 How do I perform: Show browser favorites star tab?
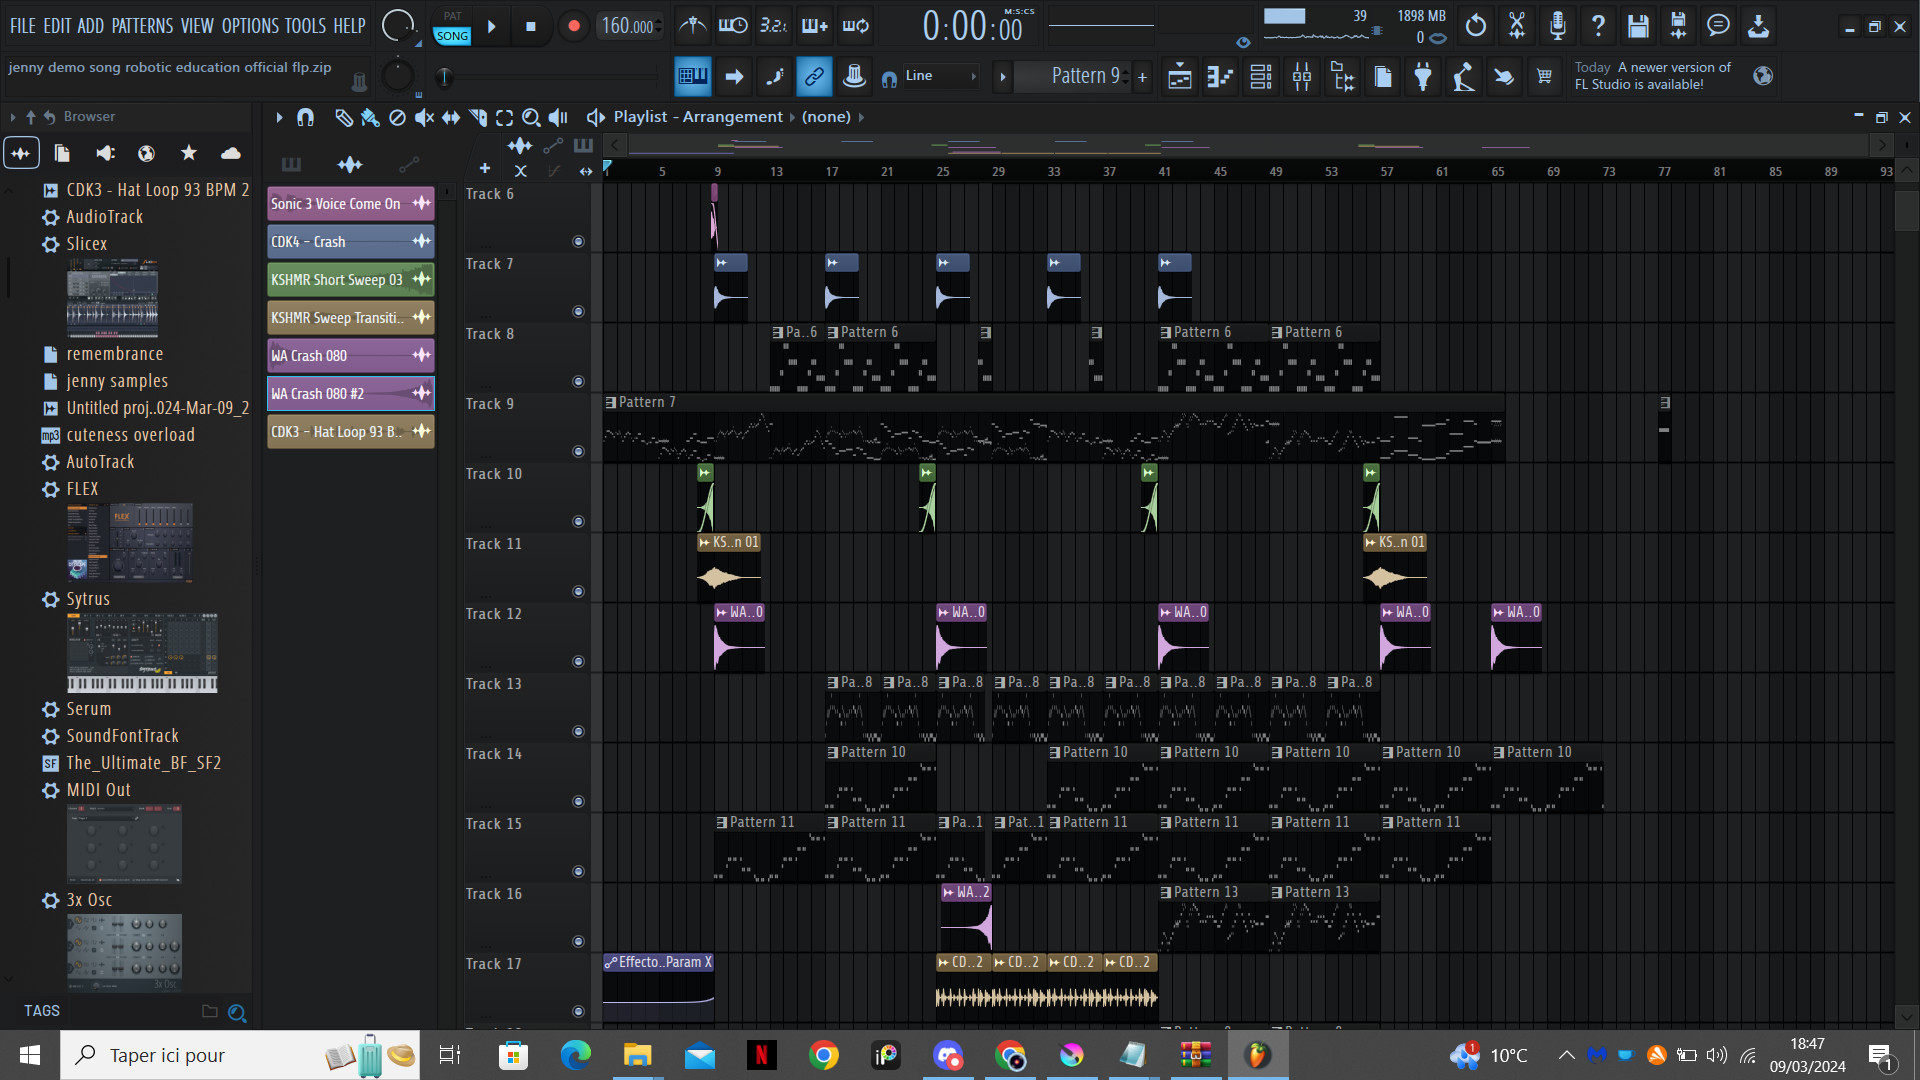pos(188,153)
